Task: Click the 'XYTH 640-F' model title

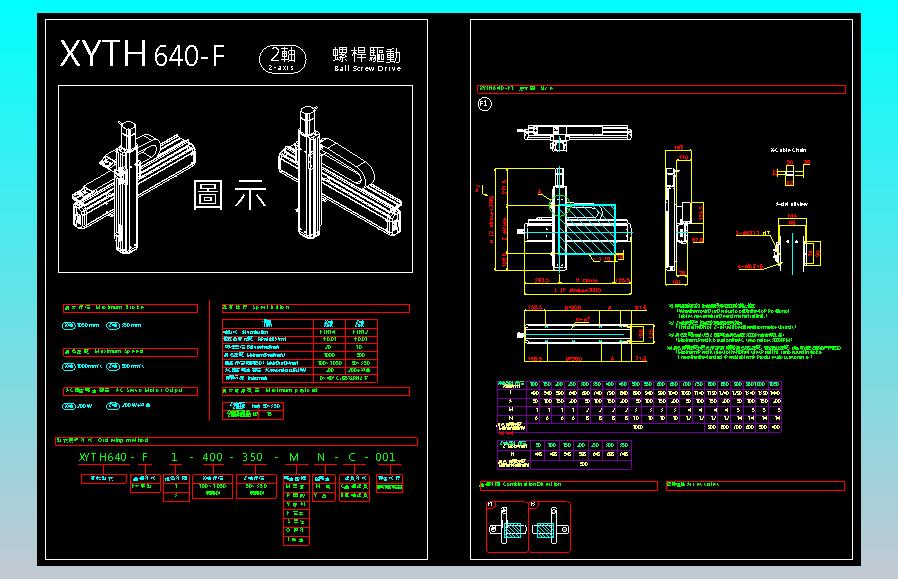Action: pyautogui.click(x=143, y=54)
